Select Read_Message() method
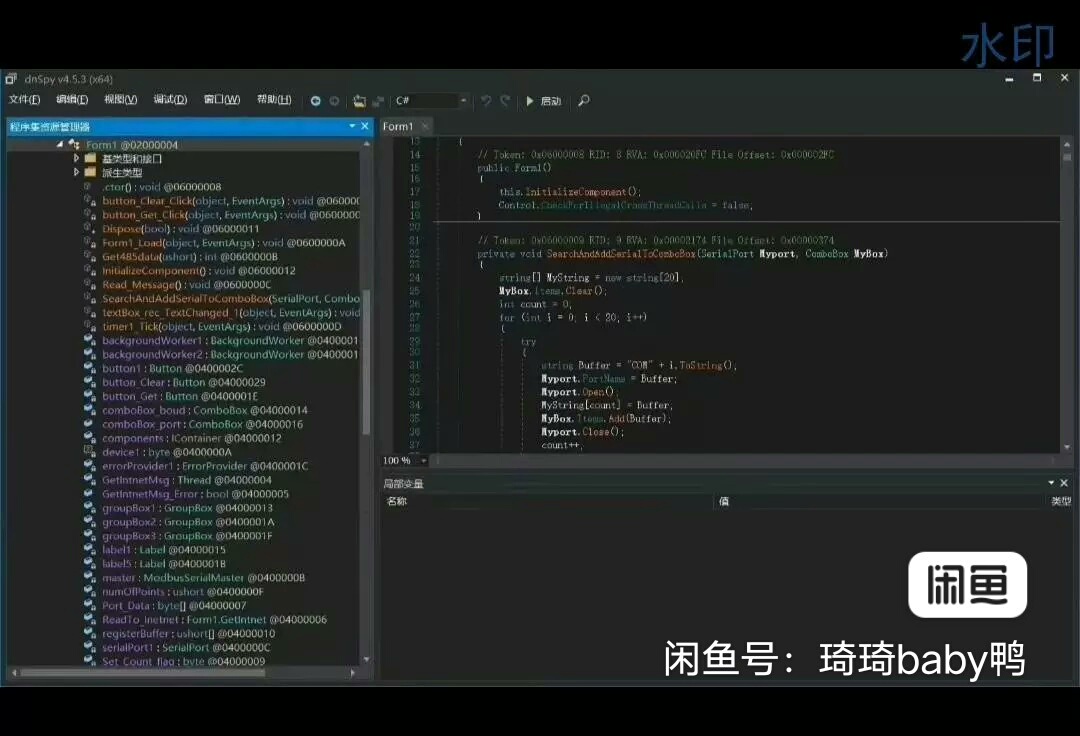The image size is (1080, 736). tap(187, 284)
